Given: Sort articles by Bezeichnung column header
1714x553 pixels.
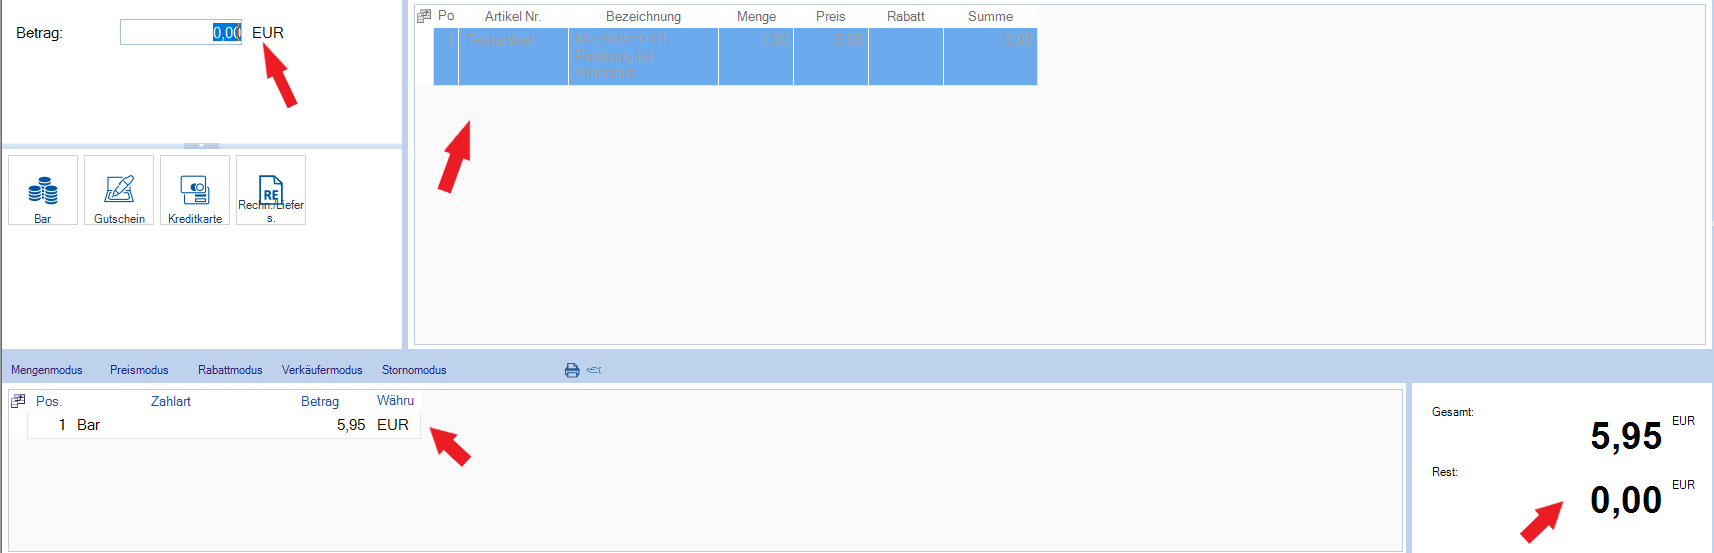Looking at the screenshot, I should [643, 16].
